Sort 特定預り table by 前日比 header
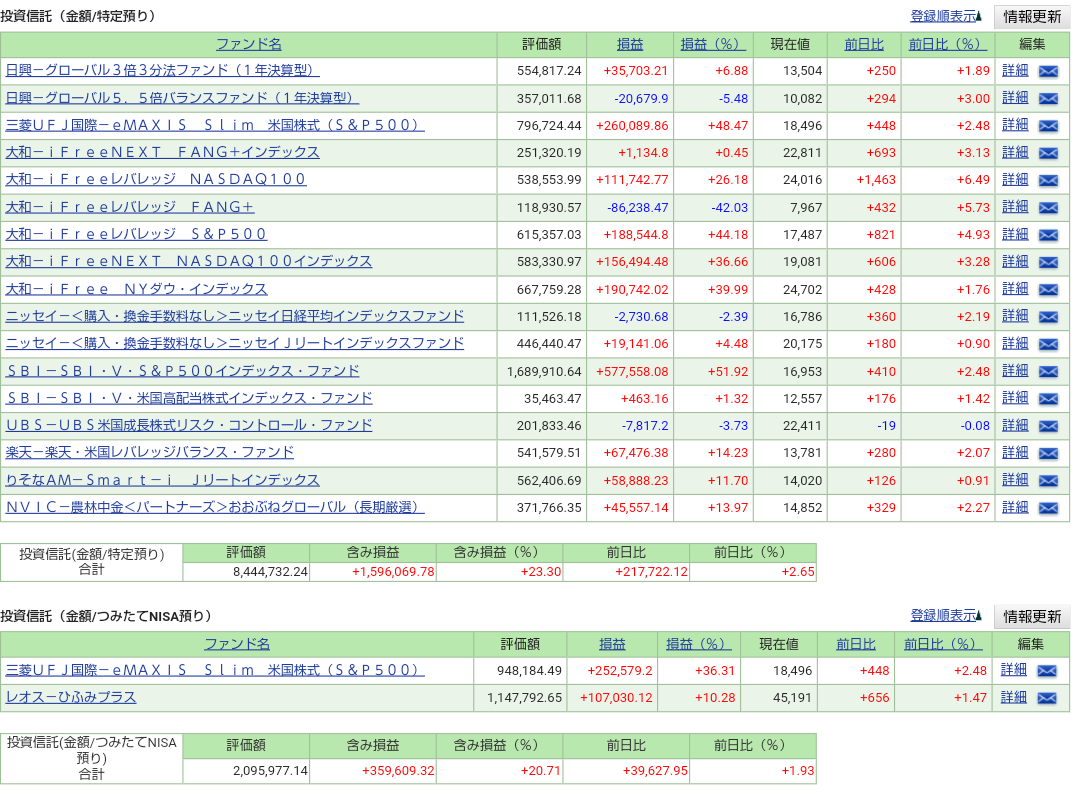 [864, 44]
